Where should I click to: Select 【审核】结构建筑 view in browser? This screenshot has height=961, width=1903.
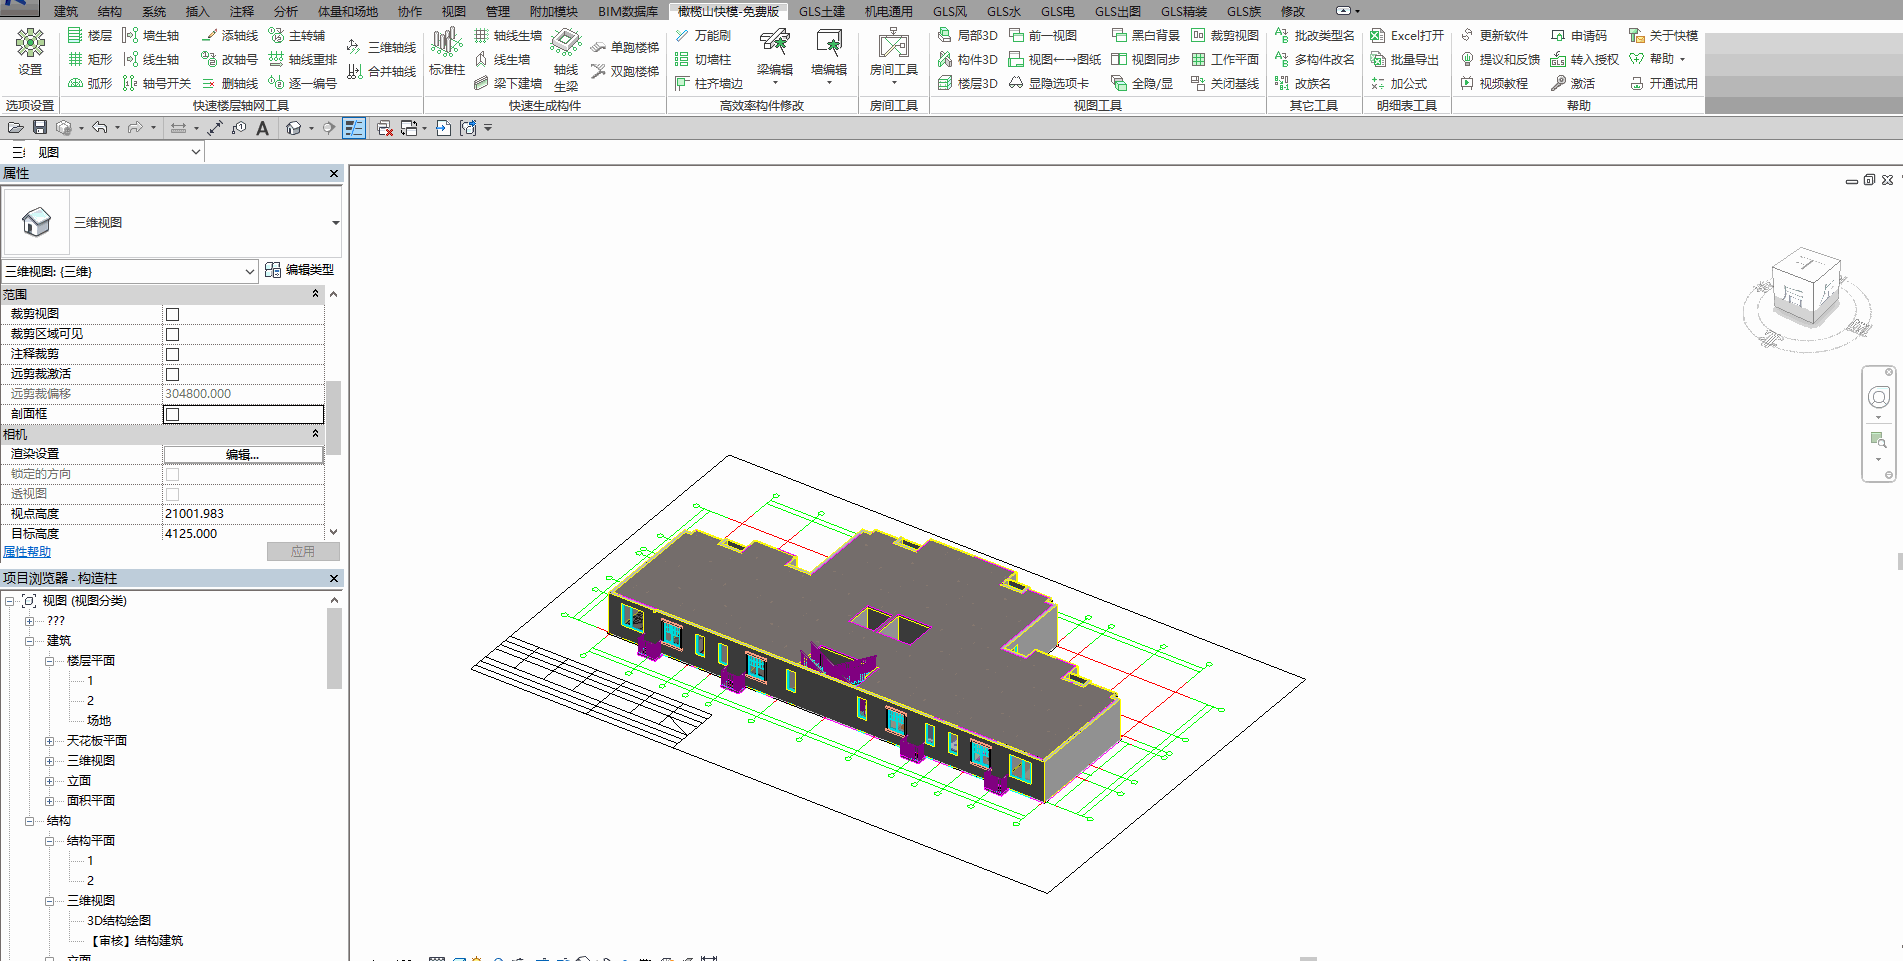137,941
